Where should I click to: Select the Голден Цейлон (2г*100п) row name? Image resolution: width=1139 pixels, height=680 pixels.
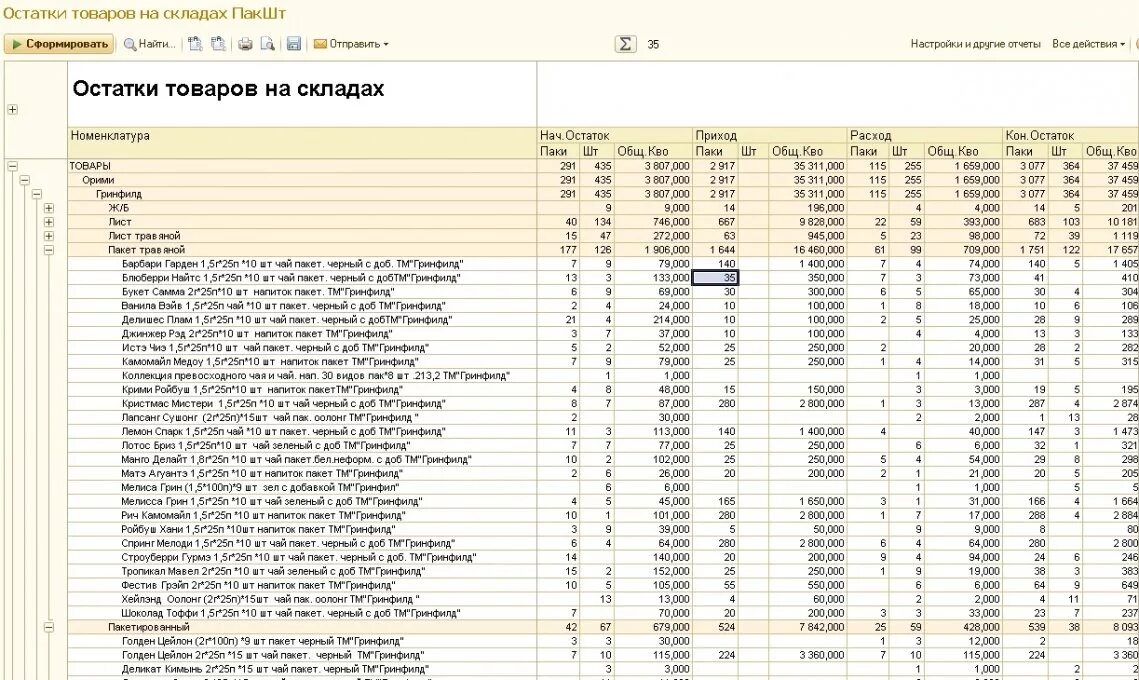coord(262,641)
